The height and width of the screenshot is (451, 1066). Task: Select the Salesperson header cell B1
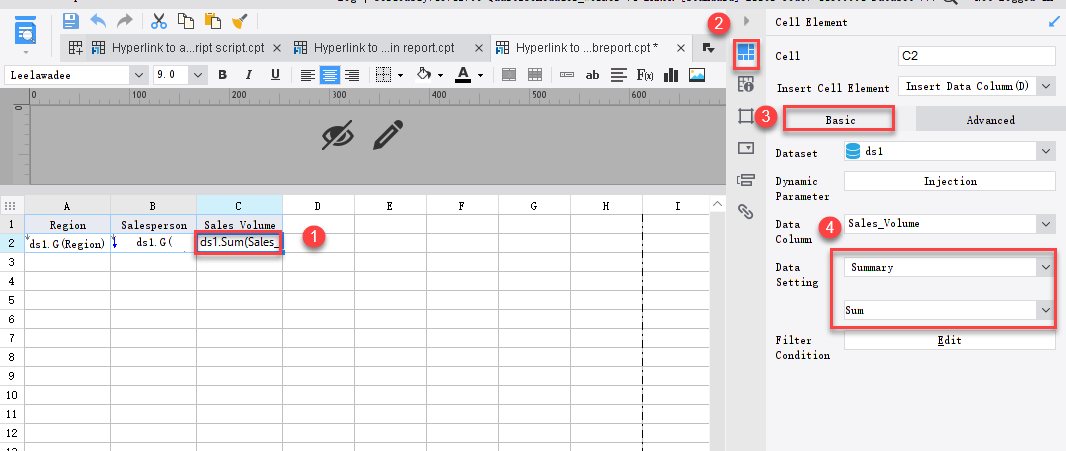[x=154, y=224]
